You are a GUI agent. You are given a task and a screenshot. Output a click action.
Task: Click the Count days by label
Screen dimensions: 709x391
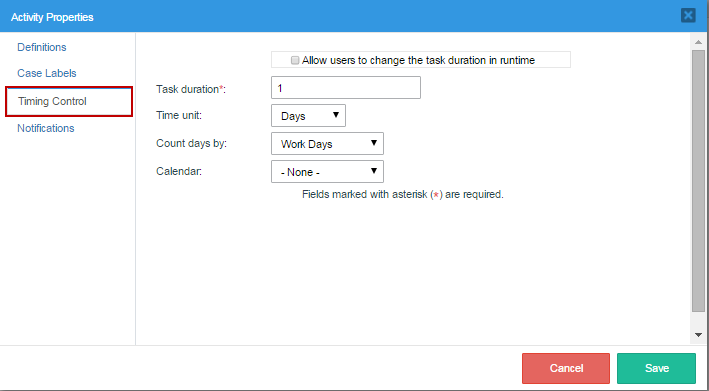191,143
